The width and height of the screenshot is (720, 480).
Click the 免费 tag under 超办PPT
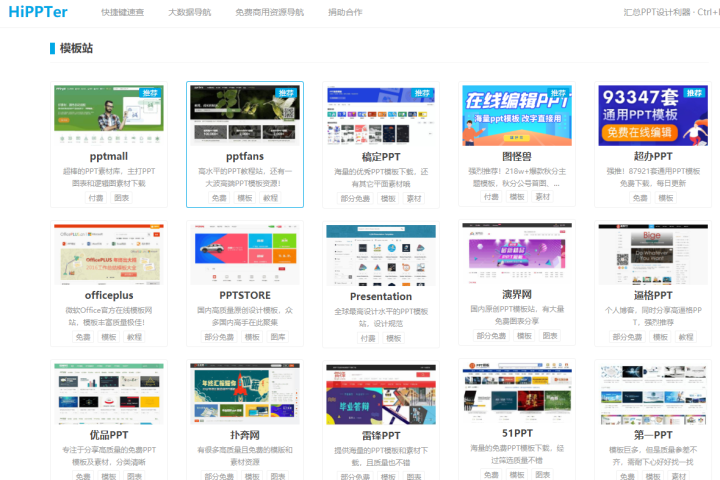point(640,198)
